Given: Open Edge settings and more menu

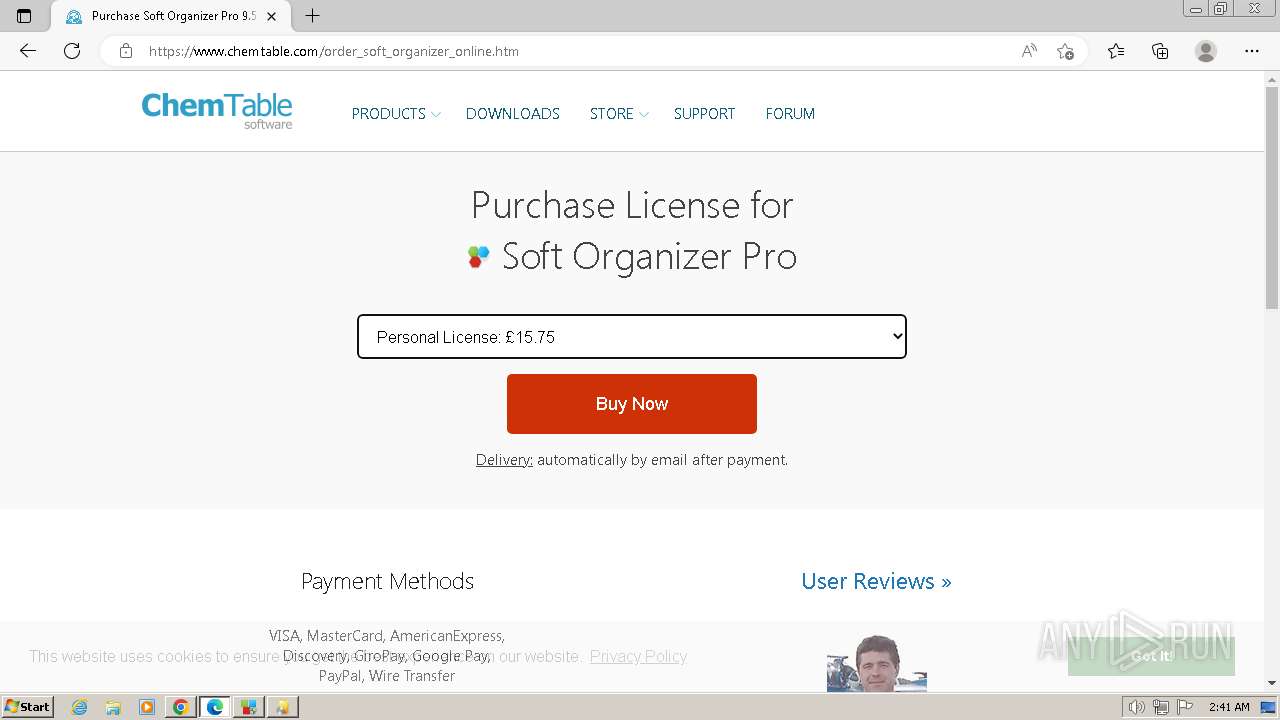Looking at the screenshot, I should click(x=1251, y=51).
